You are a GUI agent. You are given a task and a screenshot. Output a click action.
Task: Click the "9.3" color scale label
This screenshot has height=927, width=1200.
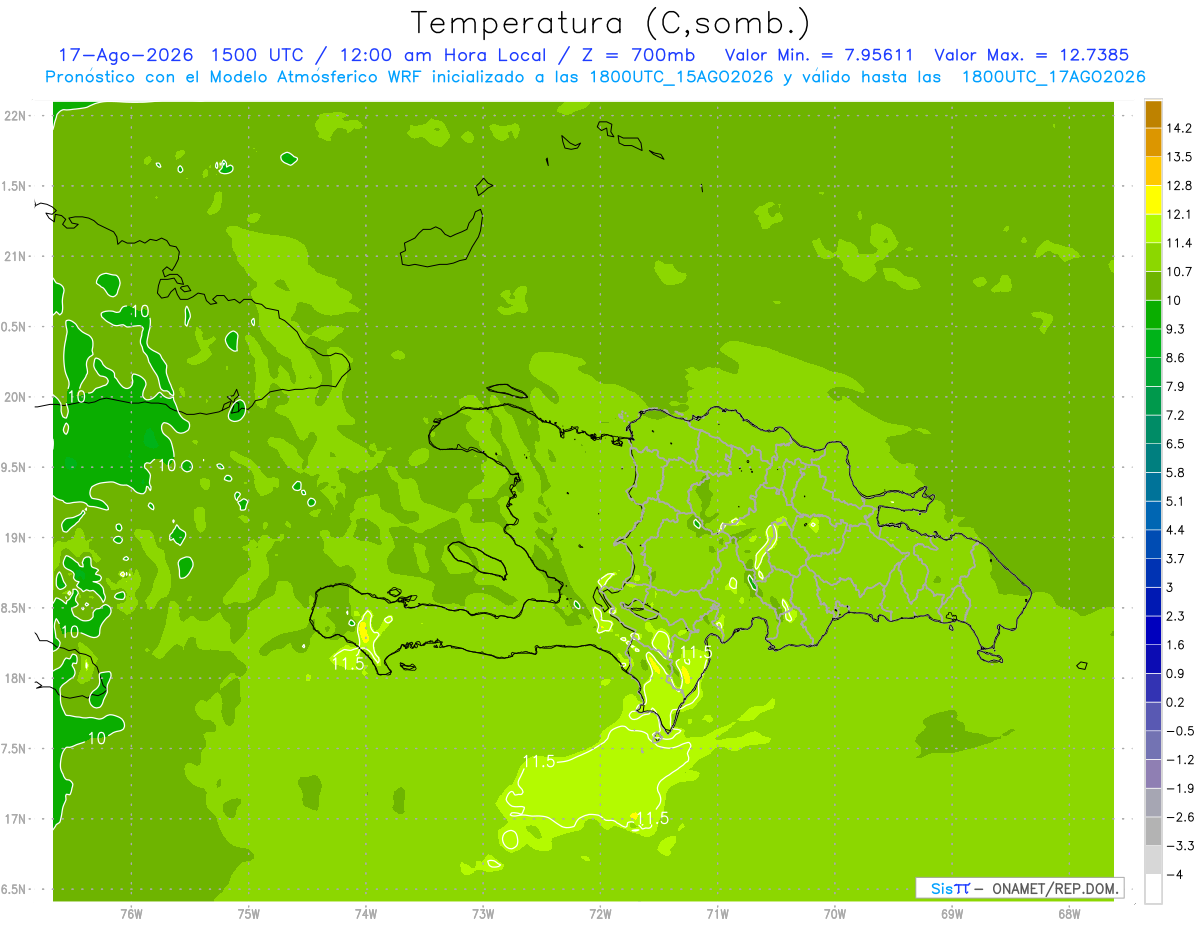point(1175,329)
